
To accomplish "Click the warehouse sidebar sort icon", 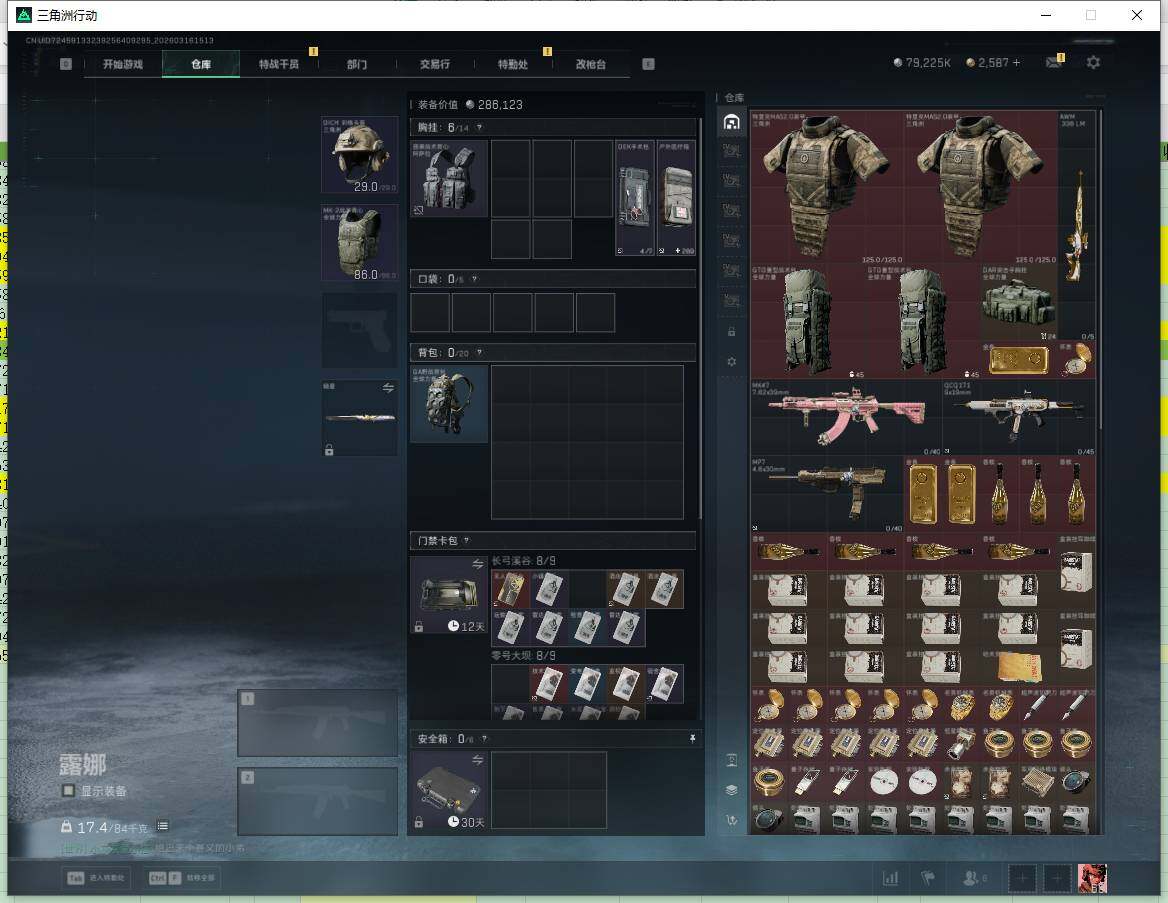I will 731,820.
